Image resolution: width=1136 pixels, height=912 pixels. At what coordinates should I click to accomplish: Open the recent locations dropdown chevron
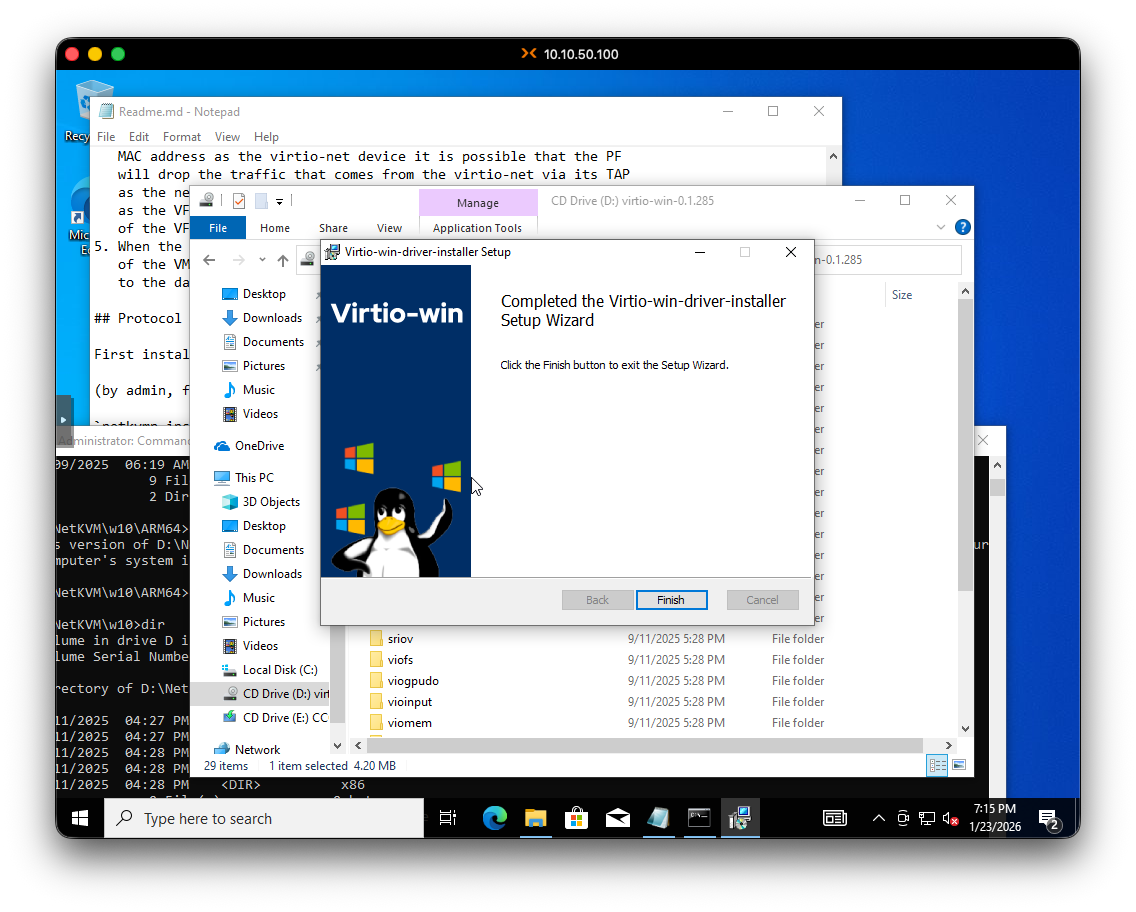click(263, 260)
